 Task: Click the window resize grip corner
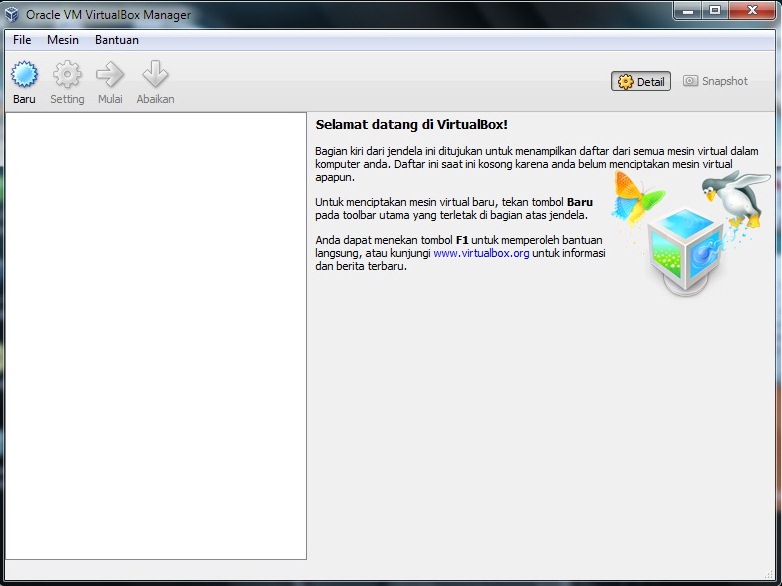click(770, 574)
